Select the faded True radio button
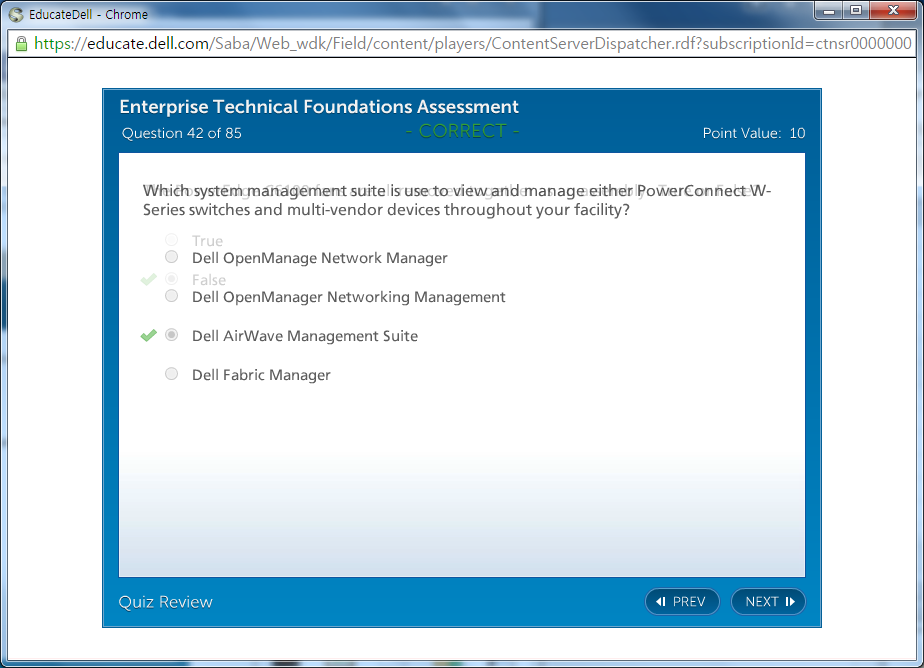The width and height of the screenshot is (924, 668). (172, 240)
